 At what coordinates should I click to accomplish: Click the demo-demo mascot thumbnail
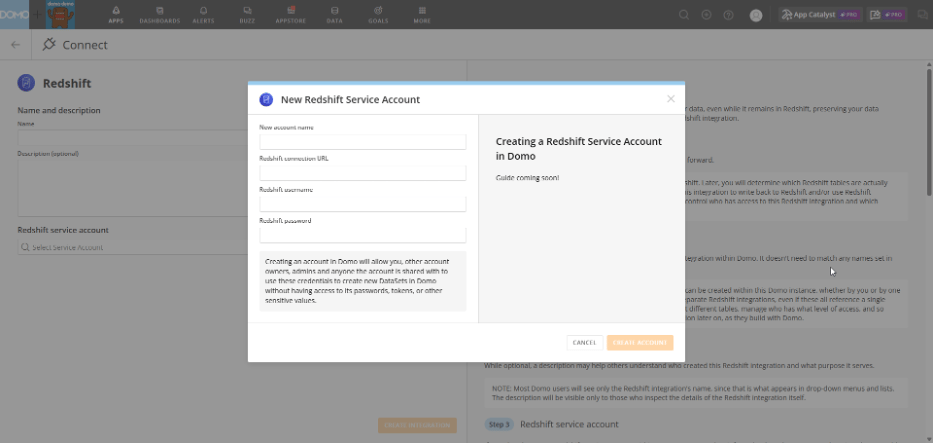point(61,14)
